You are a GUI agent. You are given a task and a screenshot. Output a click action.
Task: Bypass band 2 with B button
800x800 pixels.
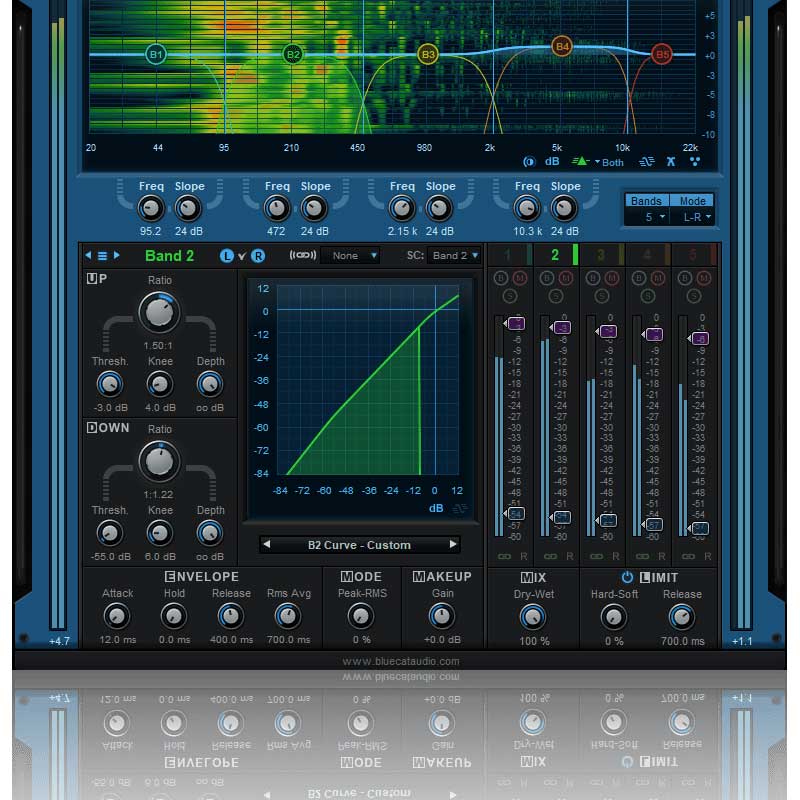click(x=546, y=279)
